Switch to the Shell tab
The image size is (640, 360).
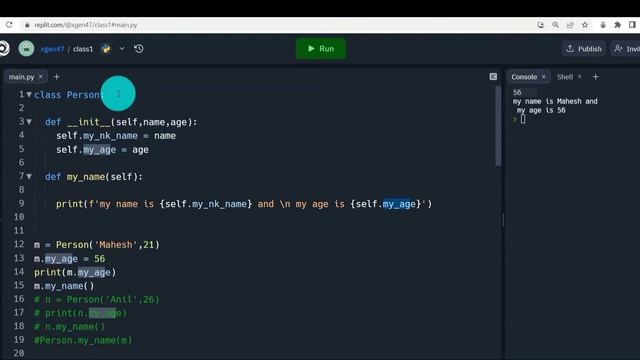tap(565, 77)
